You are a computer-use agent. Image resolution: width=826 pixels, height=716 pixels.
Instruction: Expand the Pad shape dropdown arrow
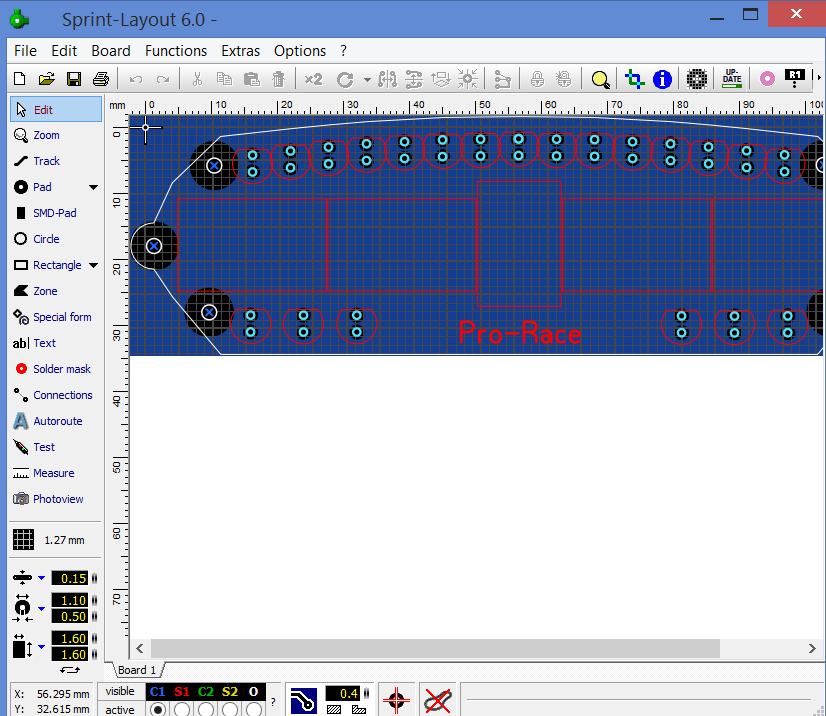point(94,187)
